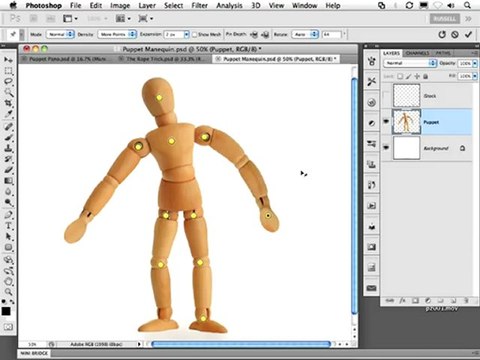This screenshot has height=360, width=480.
Task: Hide the Background layer
Action: click(386, 147)
